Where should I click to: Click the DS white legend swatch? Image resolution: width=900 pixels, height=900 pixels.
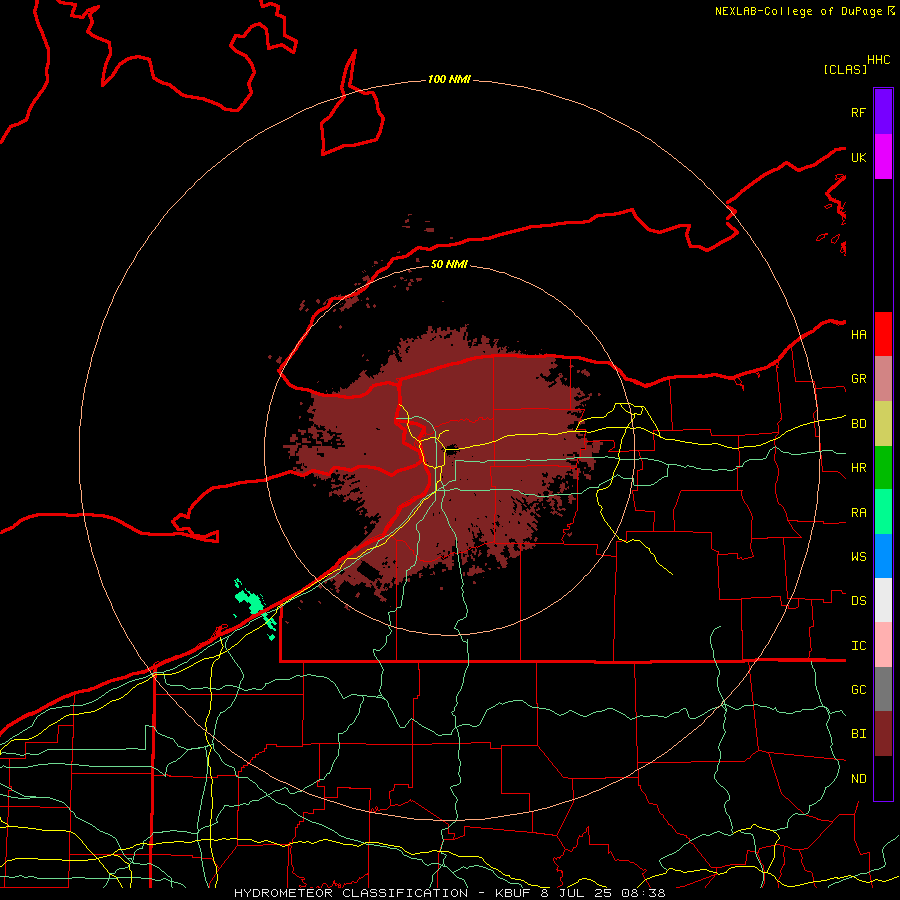coord(883,600)
